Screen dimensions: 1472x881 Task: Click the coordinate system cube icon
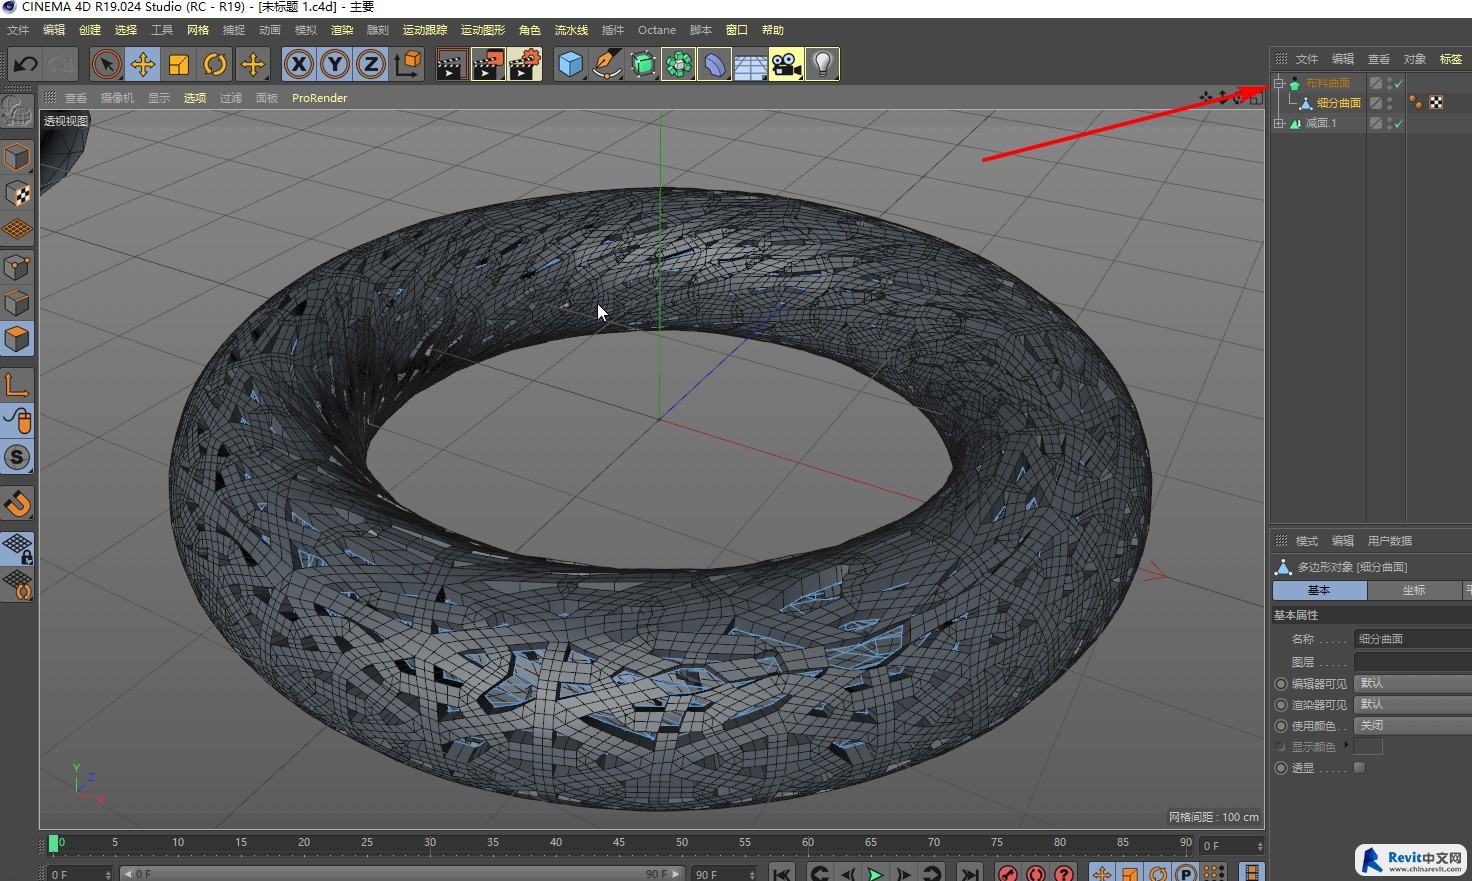point(407,64)
